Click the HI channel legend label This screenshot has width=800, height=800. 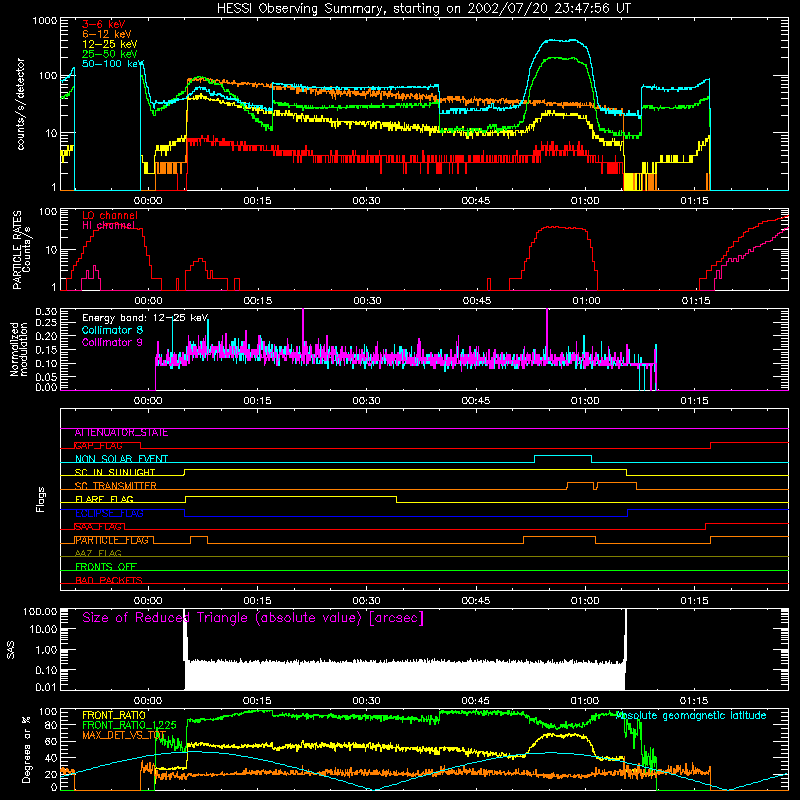[109, 225]
